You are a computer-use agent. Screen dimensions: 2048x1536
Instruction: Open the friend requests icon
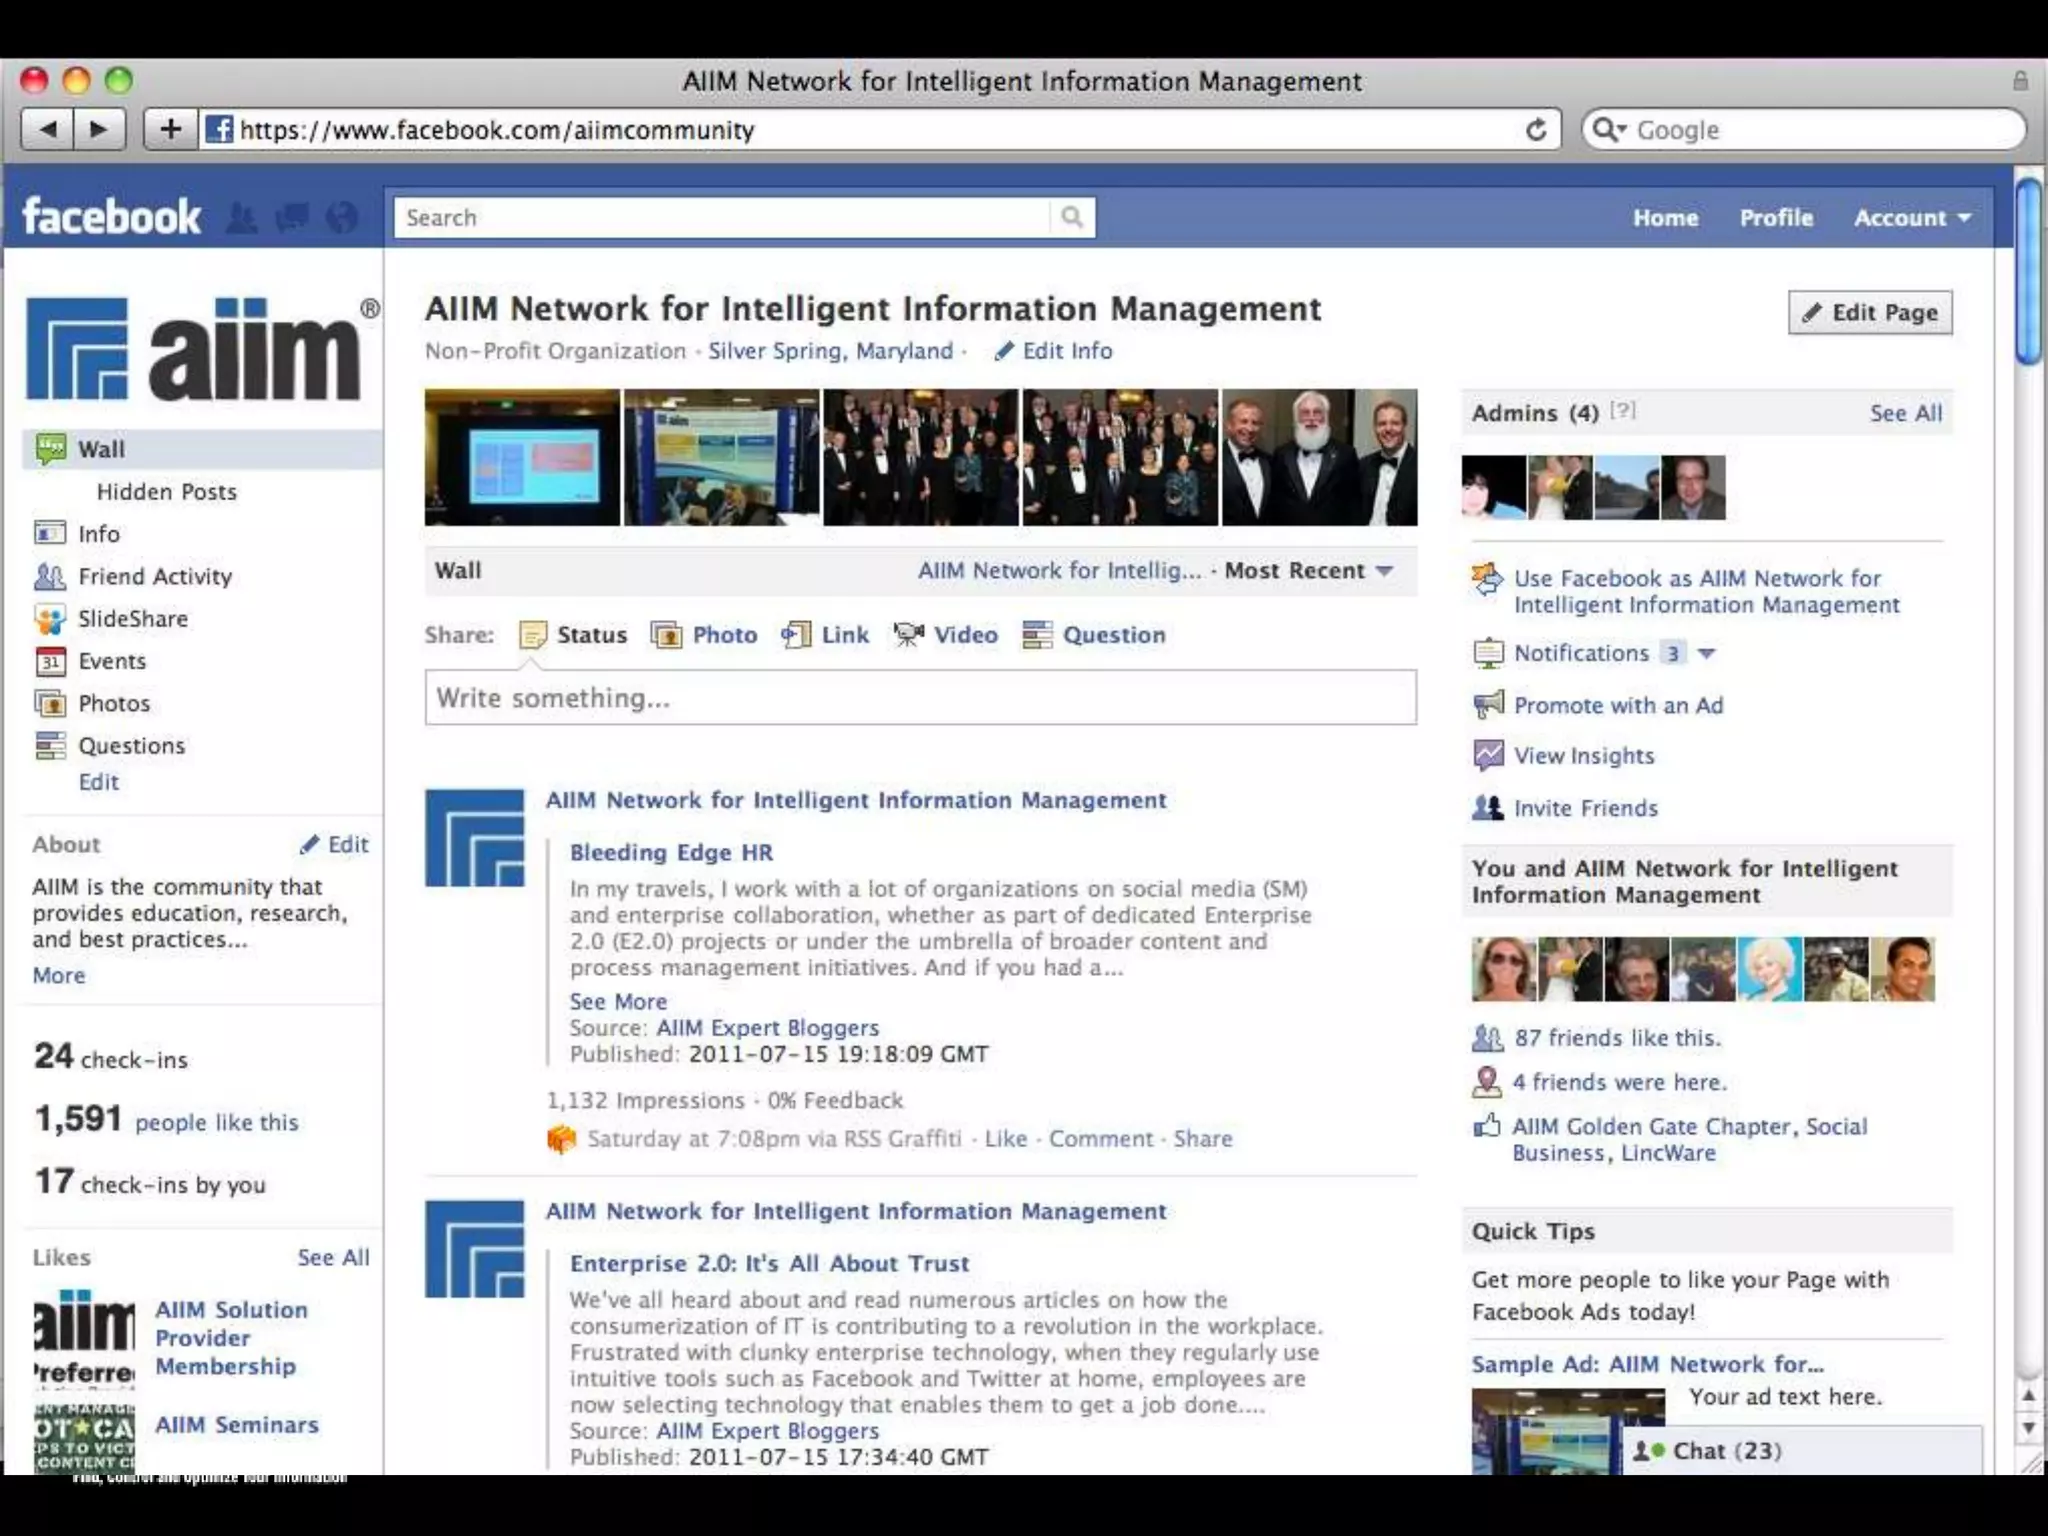241,217
